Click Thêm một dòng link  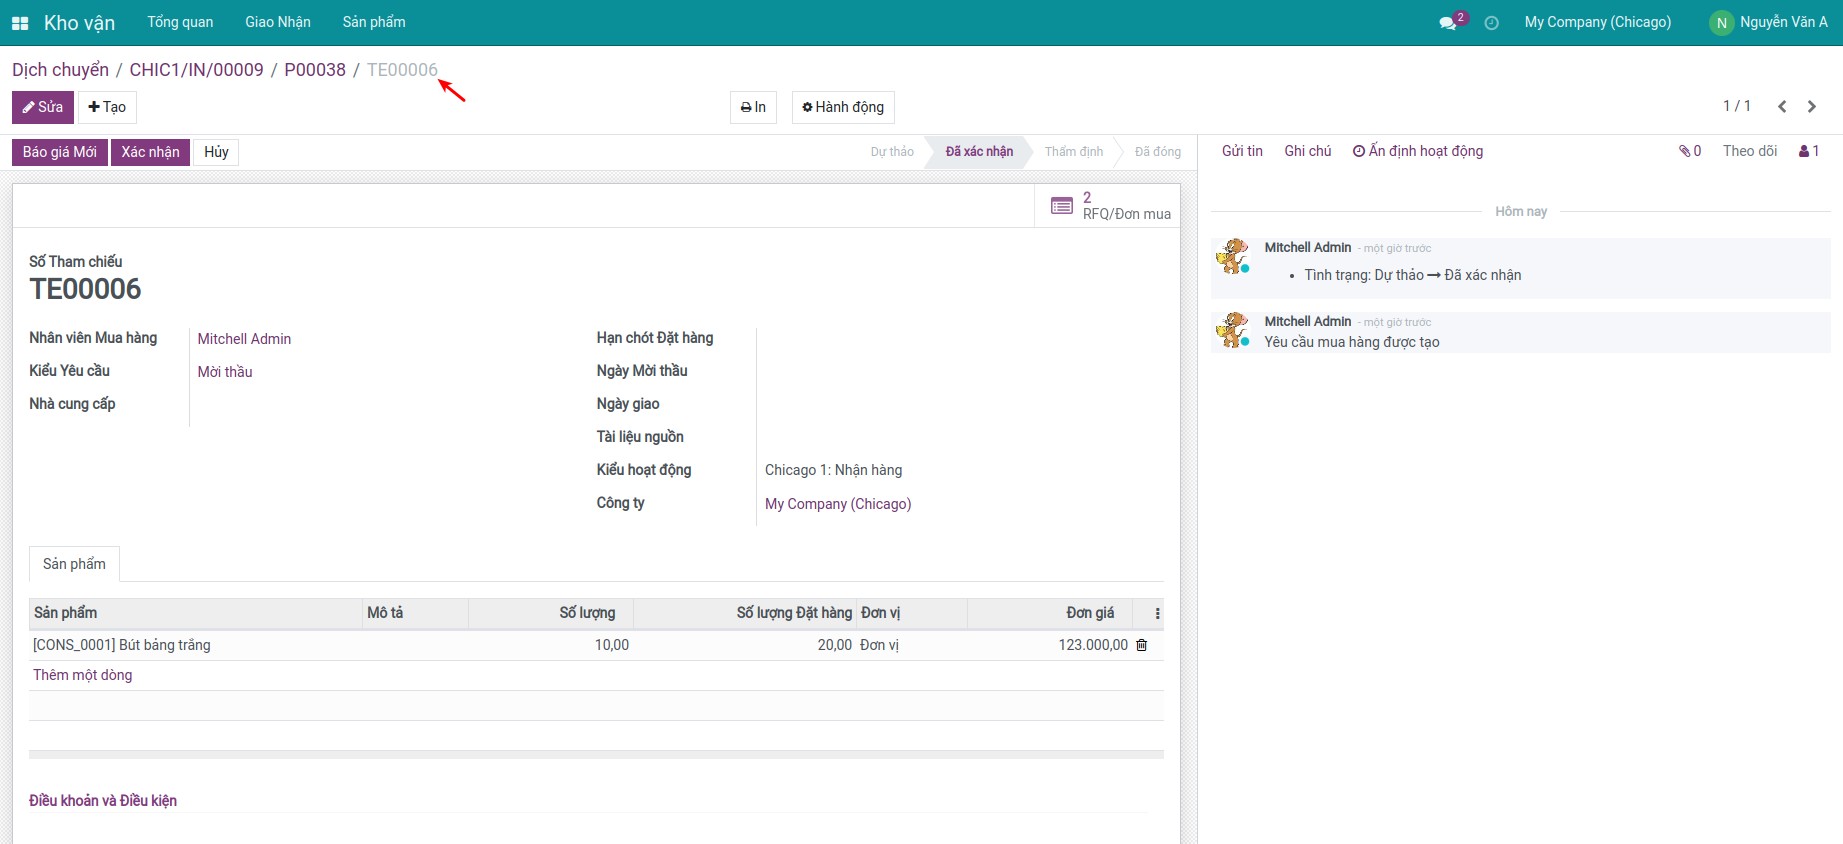82,675
